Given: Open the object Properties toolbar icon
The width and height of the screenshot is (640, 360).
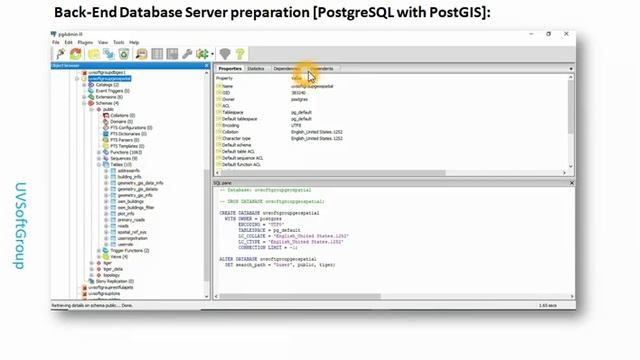Looking at the screenshot, I should tap(93, 54).
